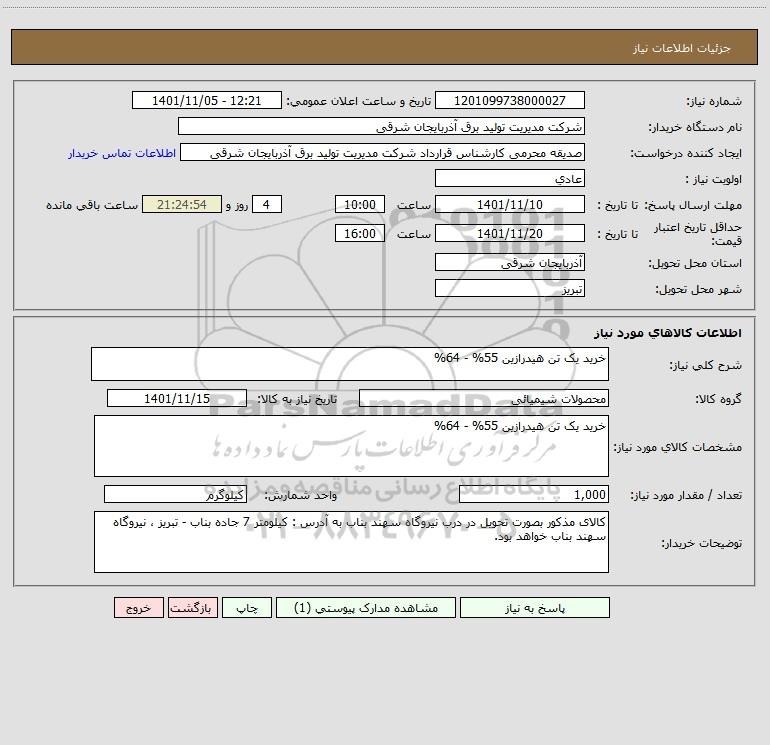
Task: Click the استان محل تحویل label
Action: click(695, 264)
